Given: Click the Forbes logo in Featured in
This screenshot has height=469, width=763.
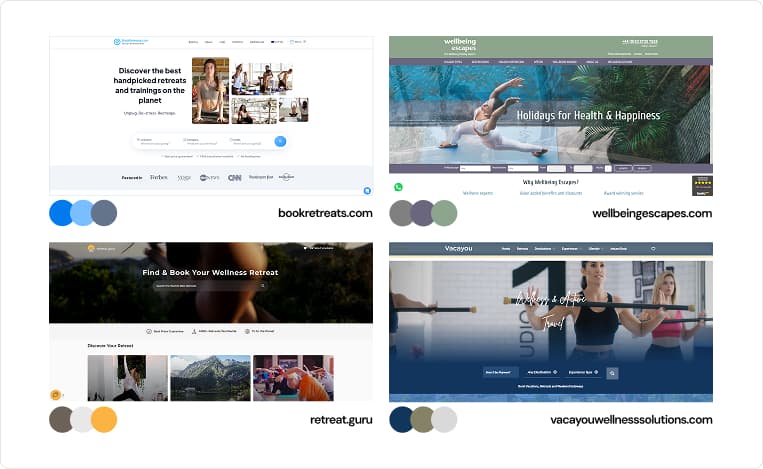Looking at the screenshot, I should [x=159, y=177].
